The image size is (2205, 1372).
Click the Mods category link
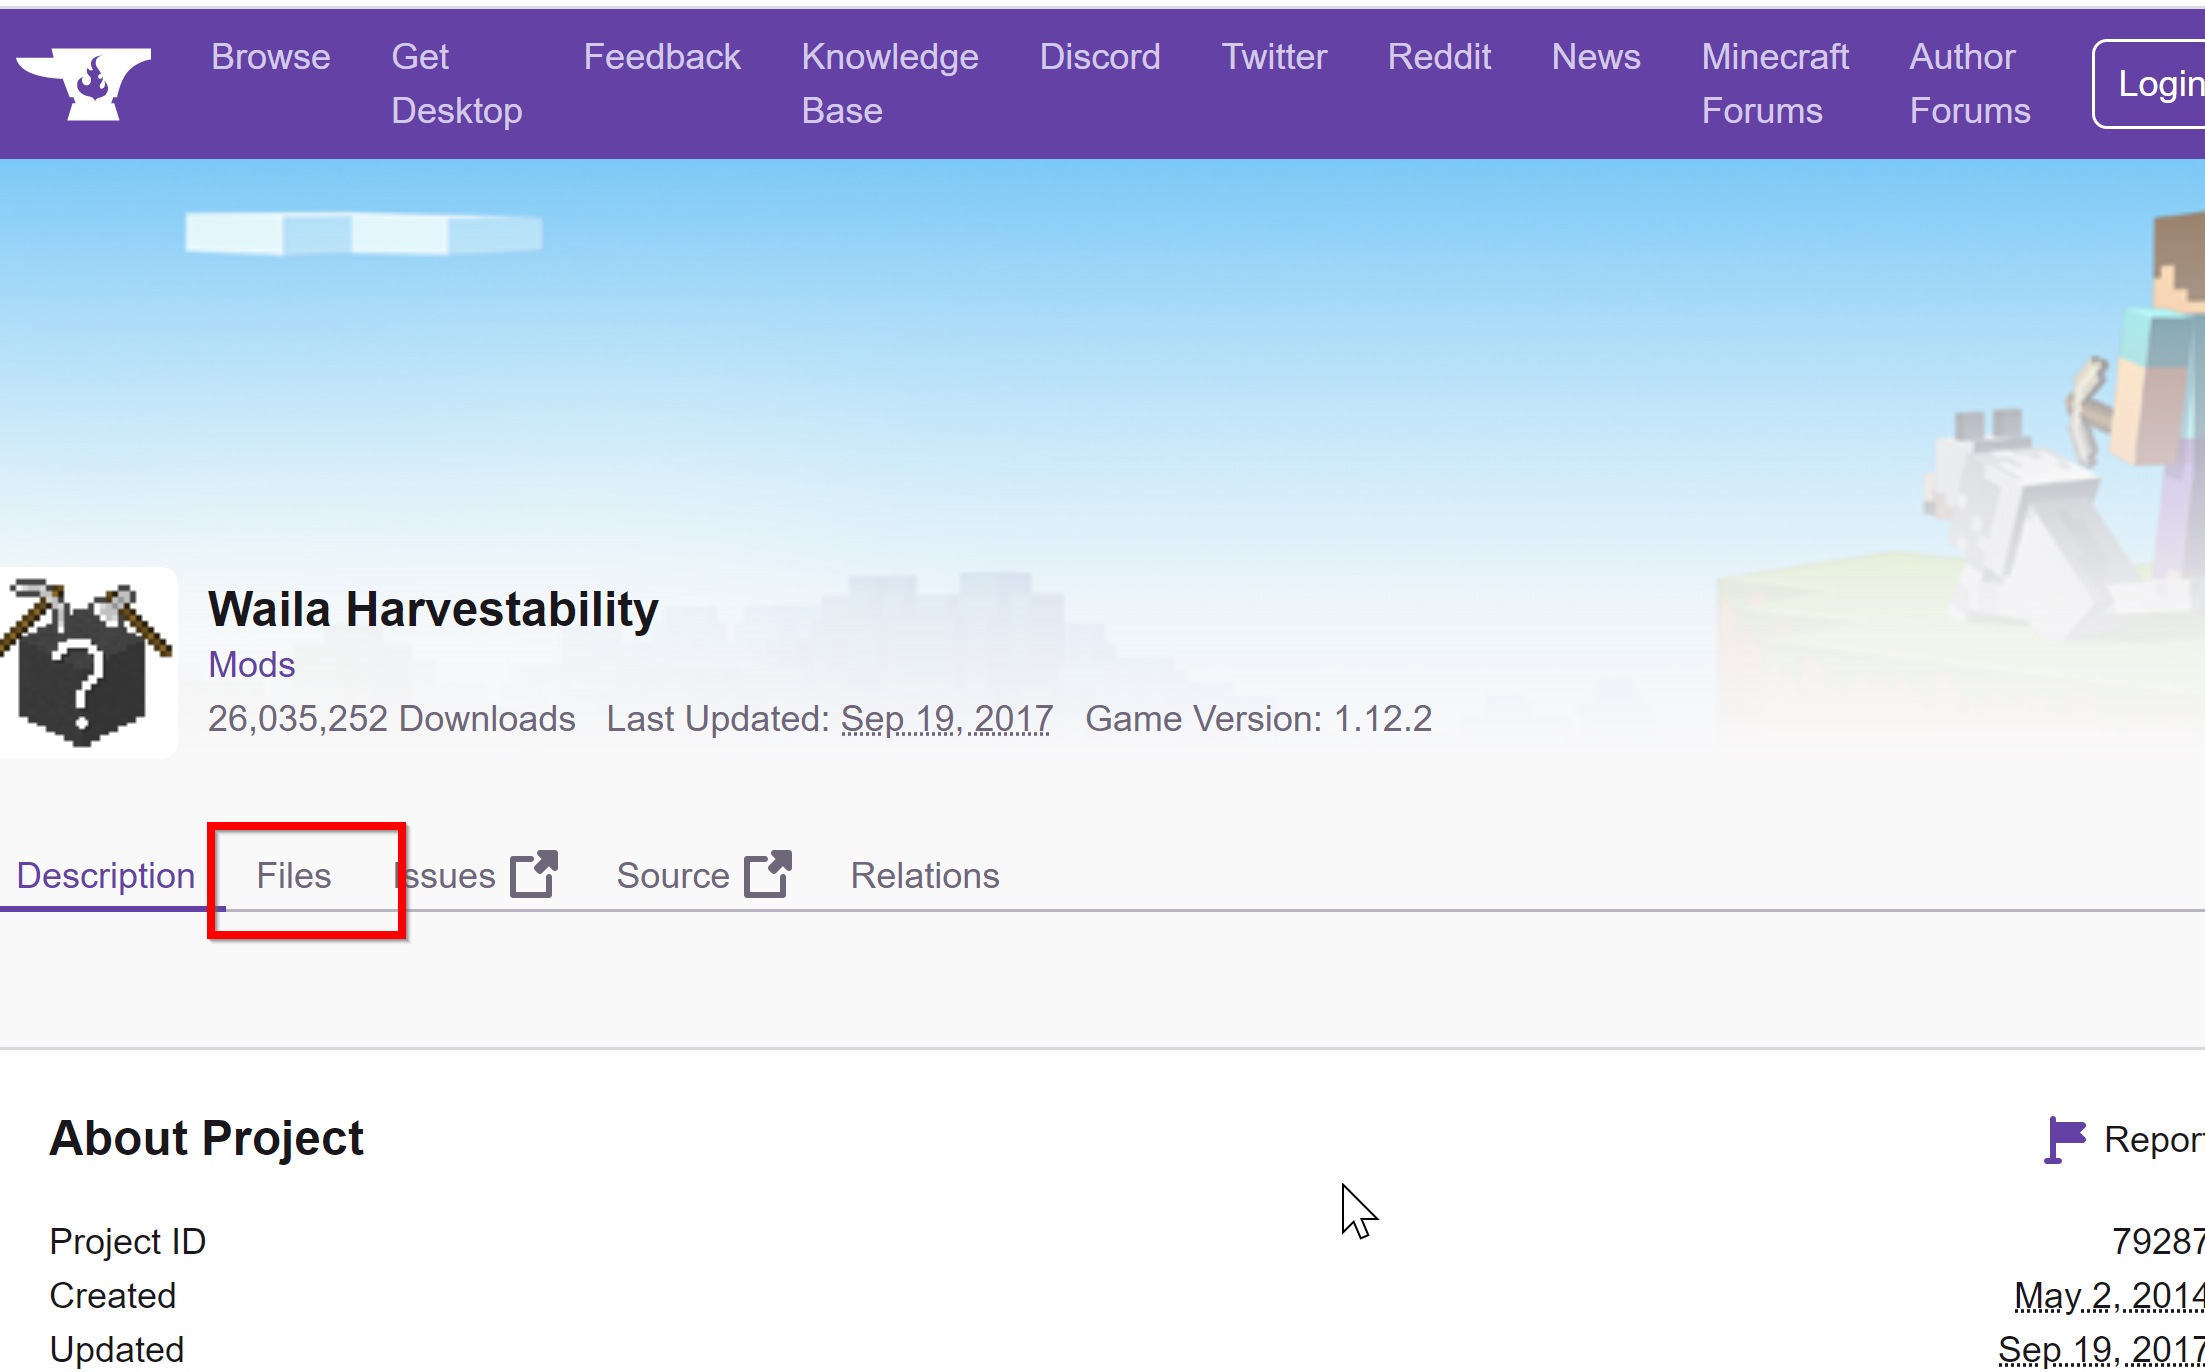click(x=252, y=665)
